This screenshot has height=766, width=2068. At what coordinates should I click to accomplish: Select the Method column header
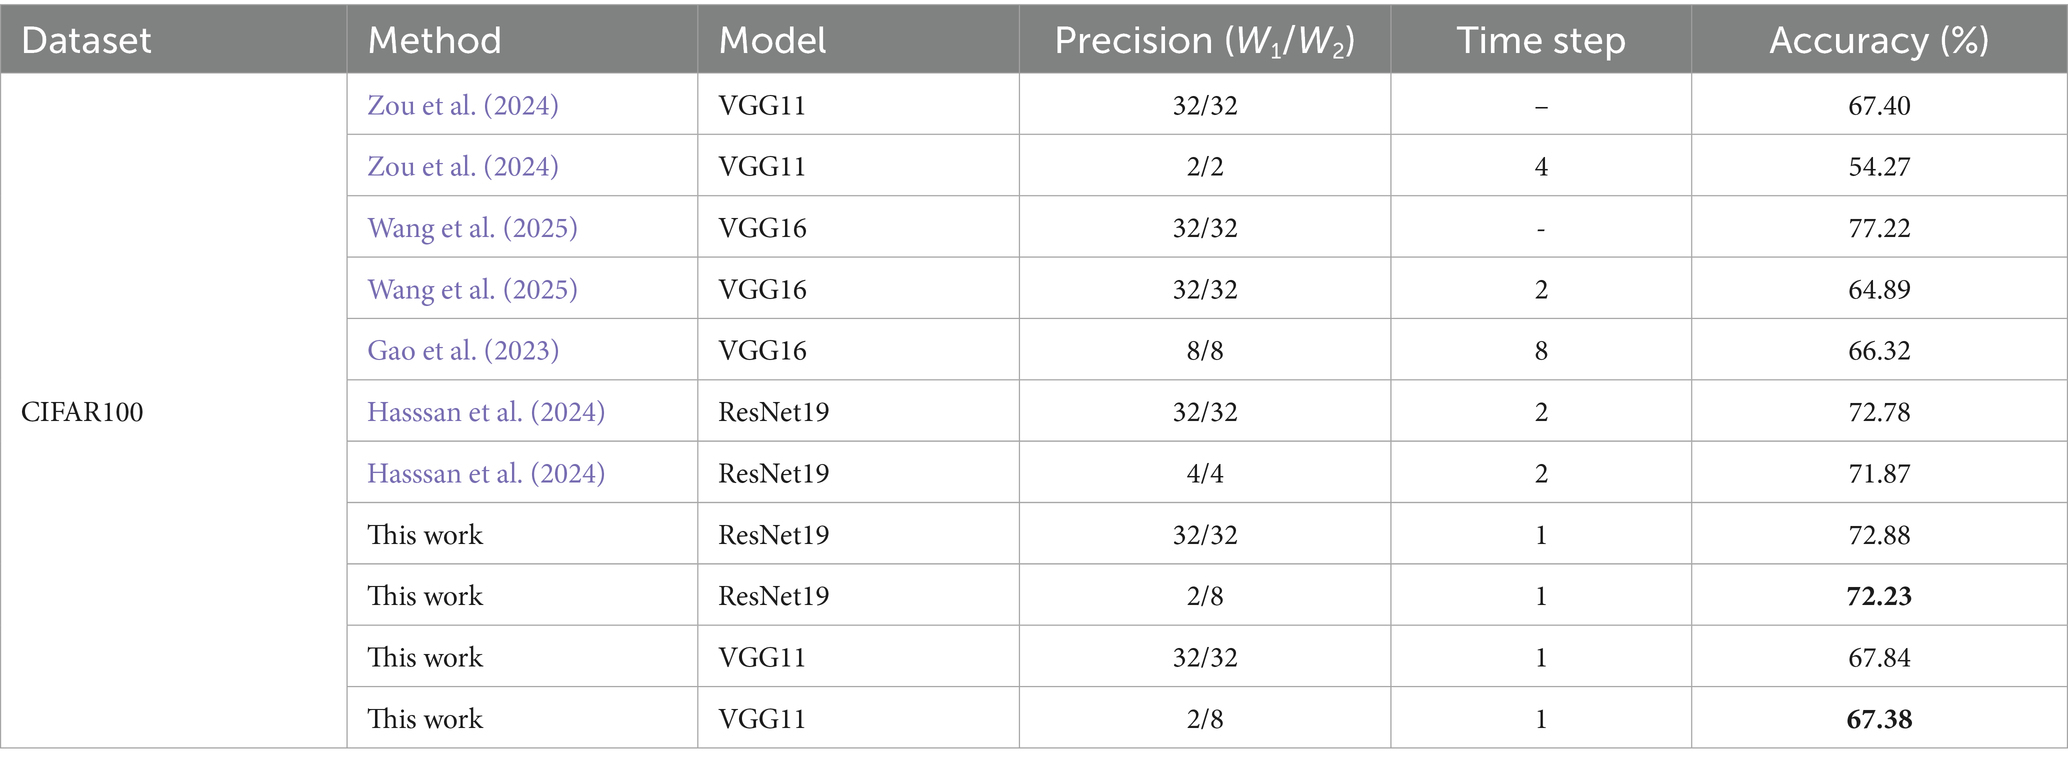pos(434,40)
